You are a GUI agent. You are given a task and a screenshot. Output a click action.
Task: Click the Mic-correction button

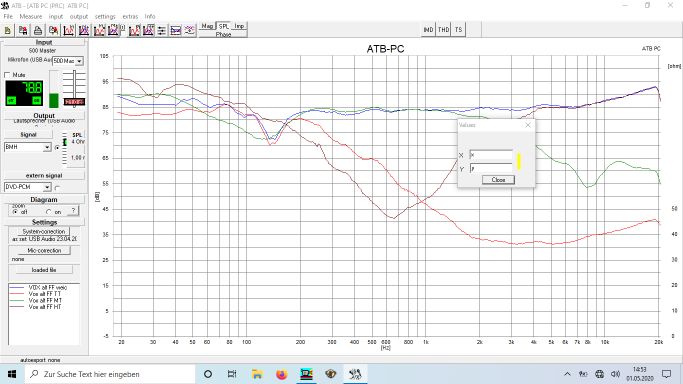(x=44, y=251)
